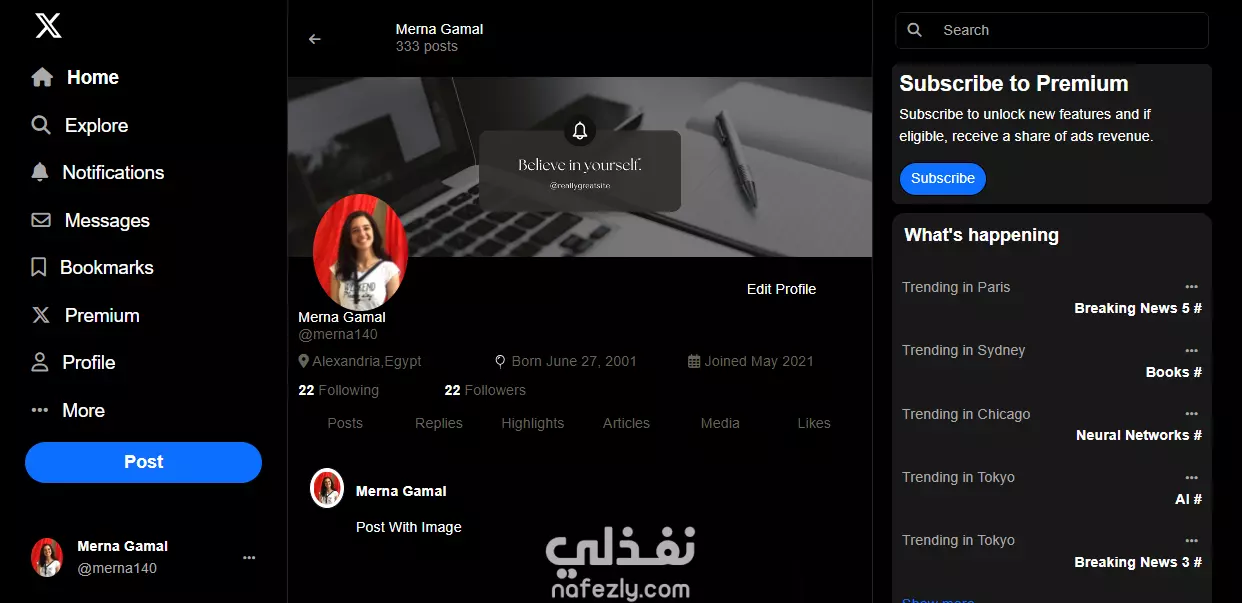Click the birthday icon beside Born June 27
Screen dimensions: 1242x603
pyautogui.click(x=501, y=361)
